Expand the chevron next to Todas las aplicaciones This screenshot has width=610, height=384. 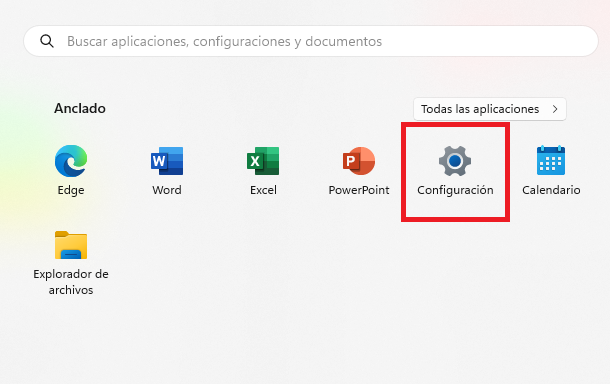coord(555,109)
